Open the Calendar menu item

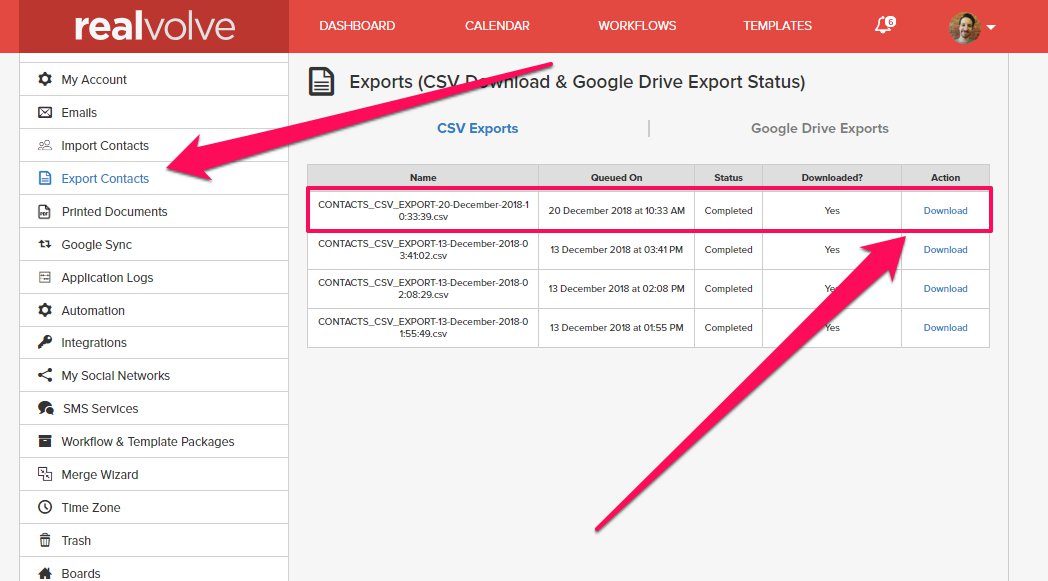[x=497, y=26]
